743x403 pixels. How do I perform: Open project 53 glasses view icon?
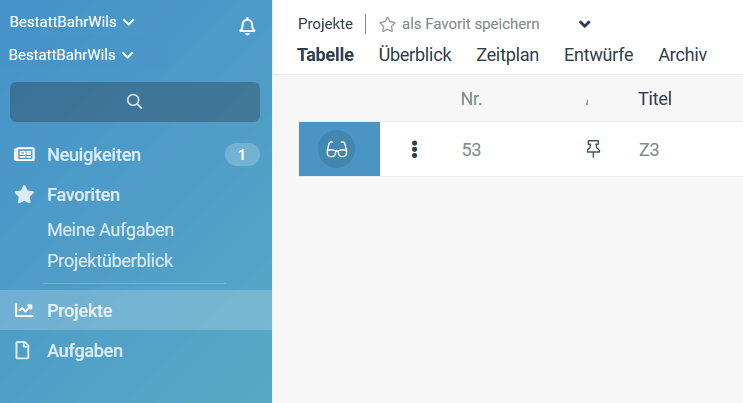337,149
